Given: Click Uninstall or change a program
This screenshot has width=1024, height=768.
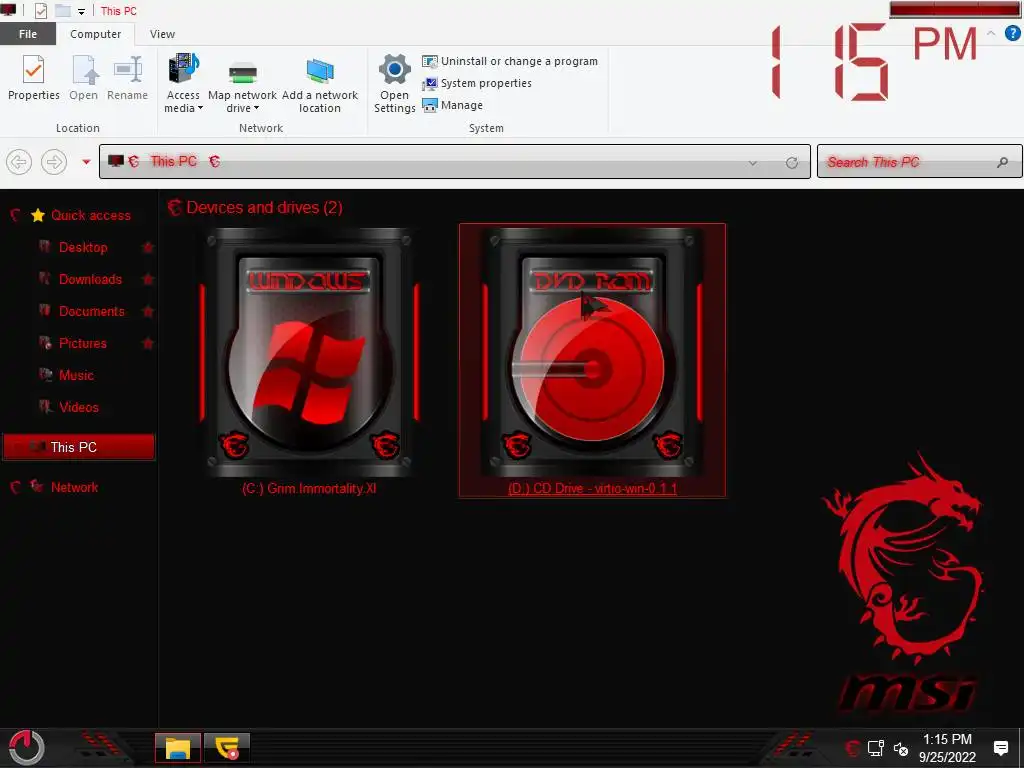Looking at the screenshot, I should tap(509, 61).
